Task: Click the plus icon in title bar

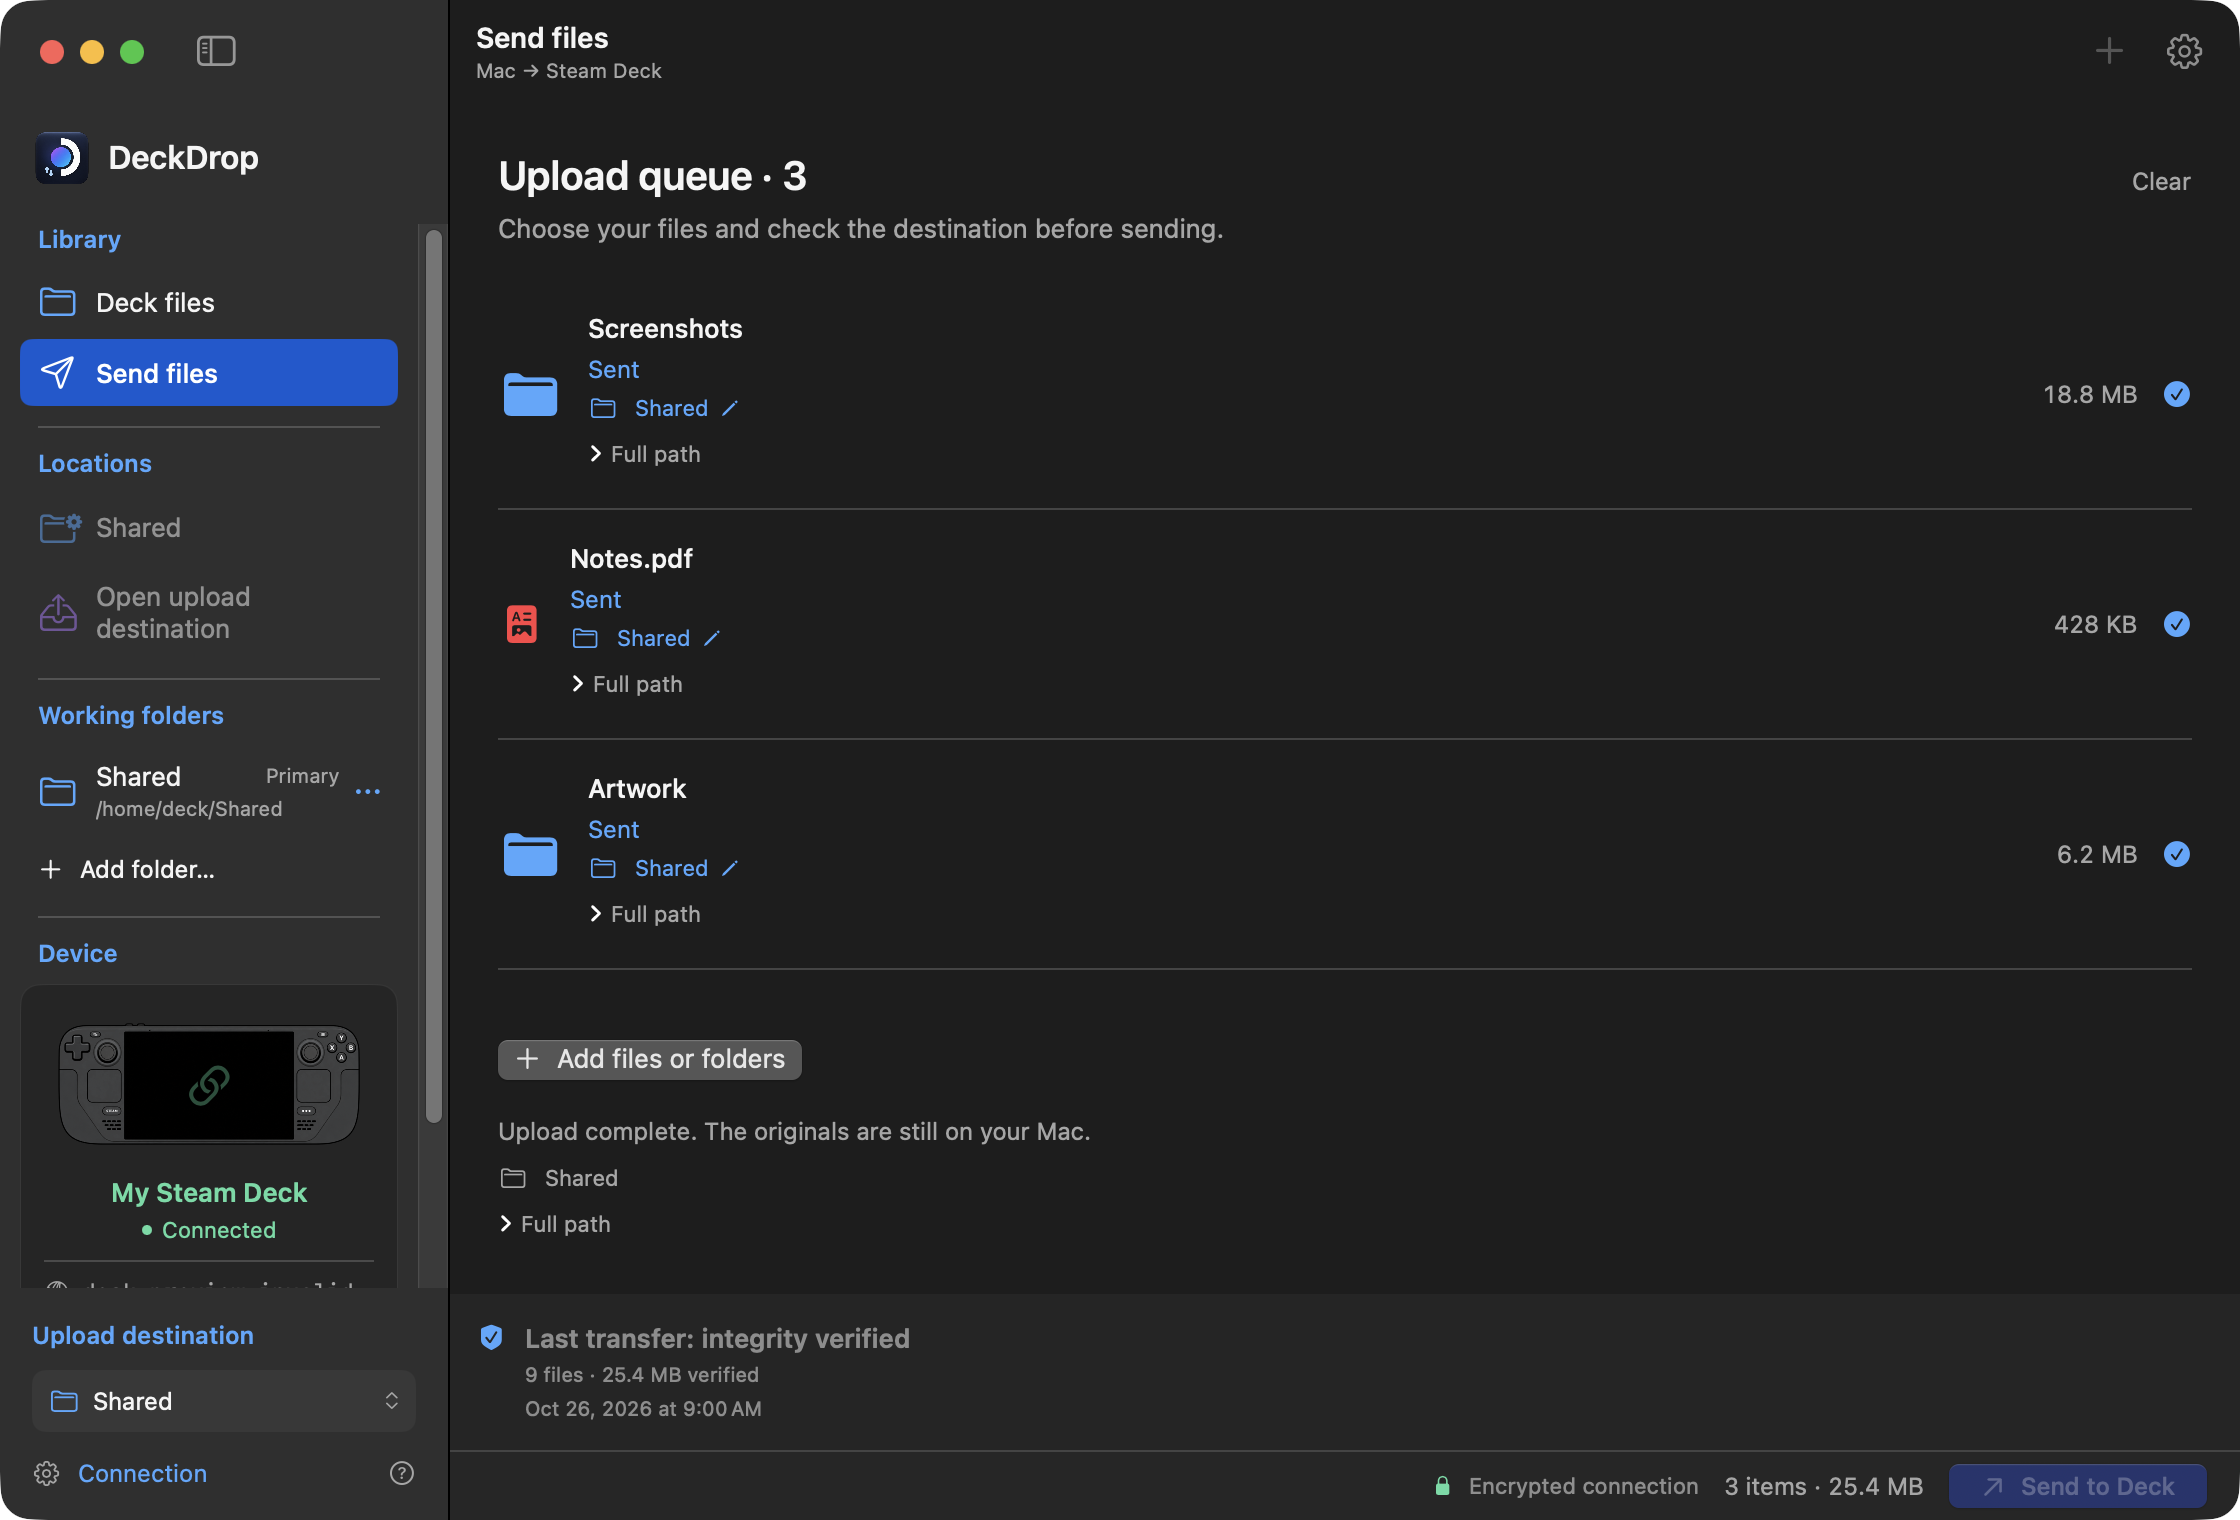Action: [x=2109, y=51]
